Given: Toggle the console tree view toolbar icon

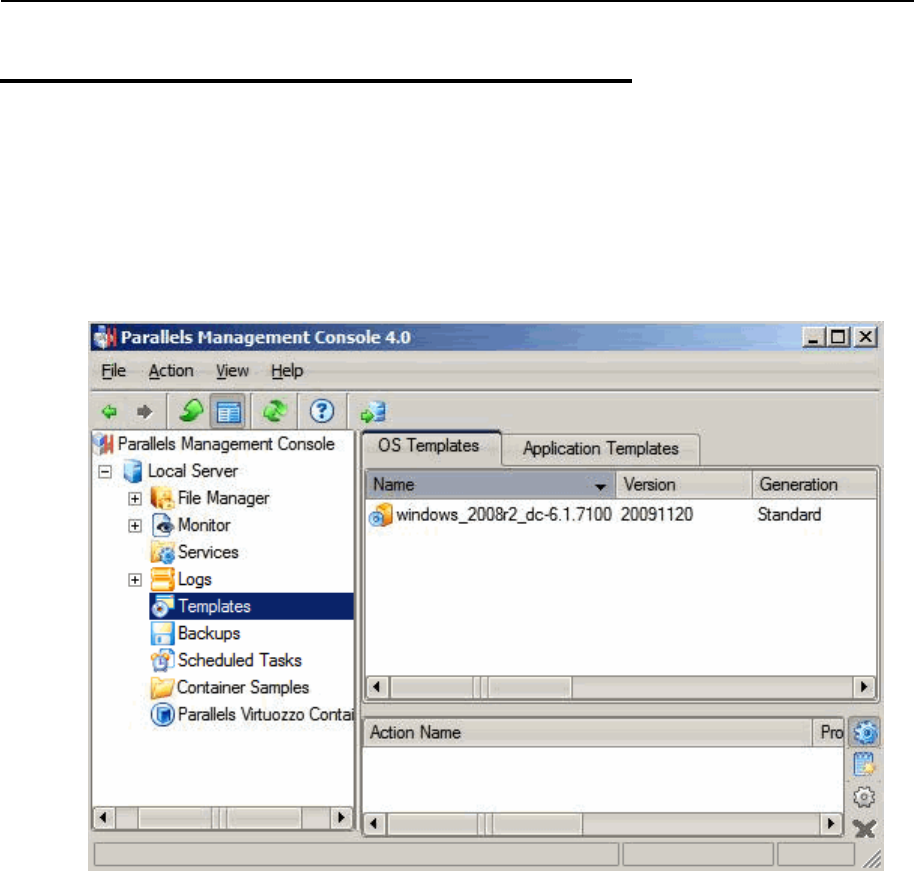Looking at the screenshot, I should (228, 412).
